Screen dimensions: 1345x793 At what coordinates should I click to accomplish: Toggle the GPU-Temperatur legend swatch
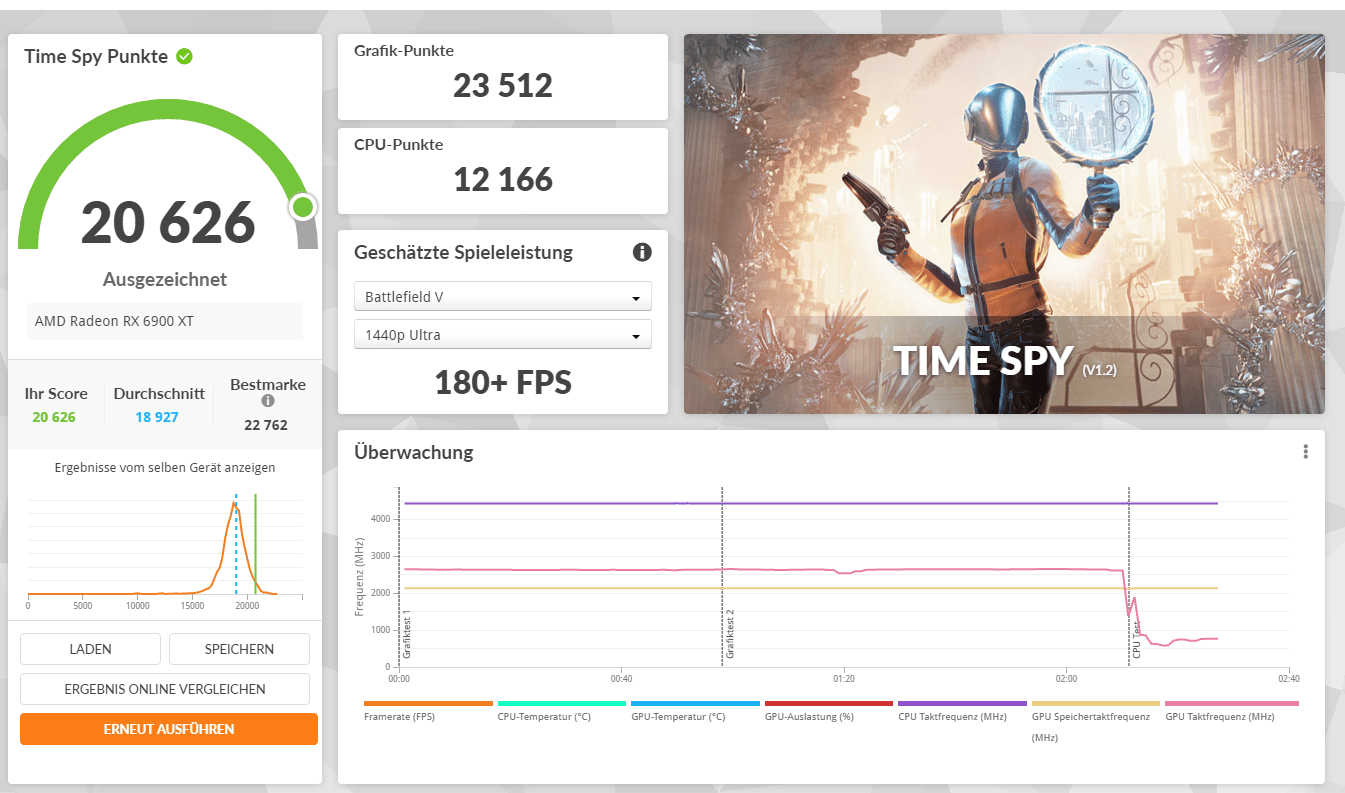695,704
